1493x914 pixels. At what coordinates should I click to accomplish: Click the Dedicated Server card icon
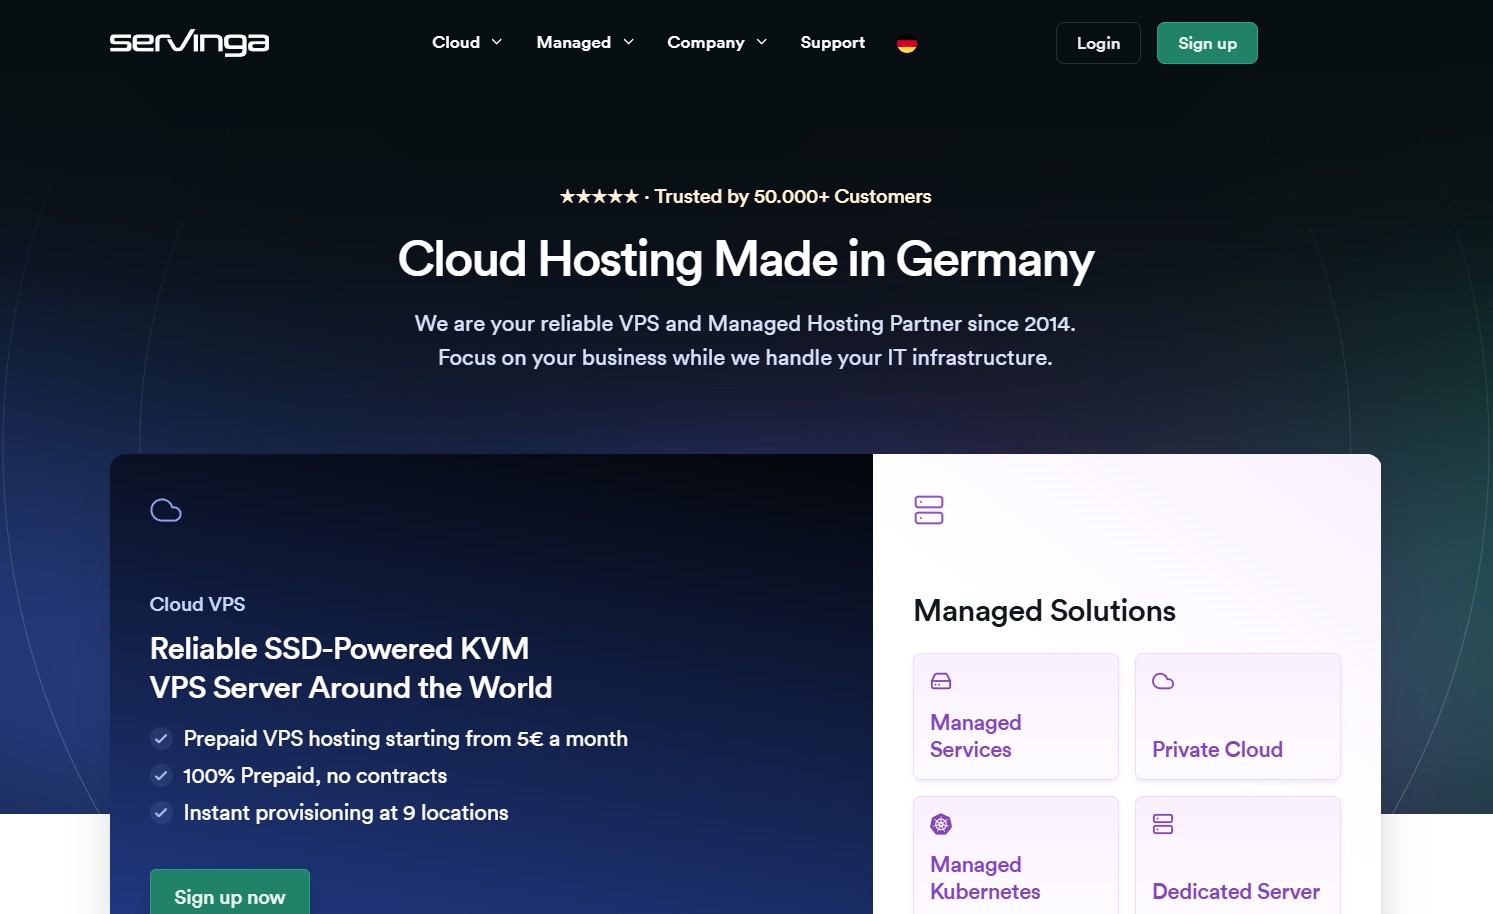(1163, 824)
